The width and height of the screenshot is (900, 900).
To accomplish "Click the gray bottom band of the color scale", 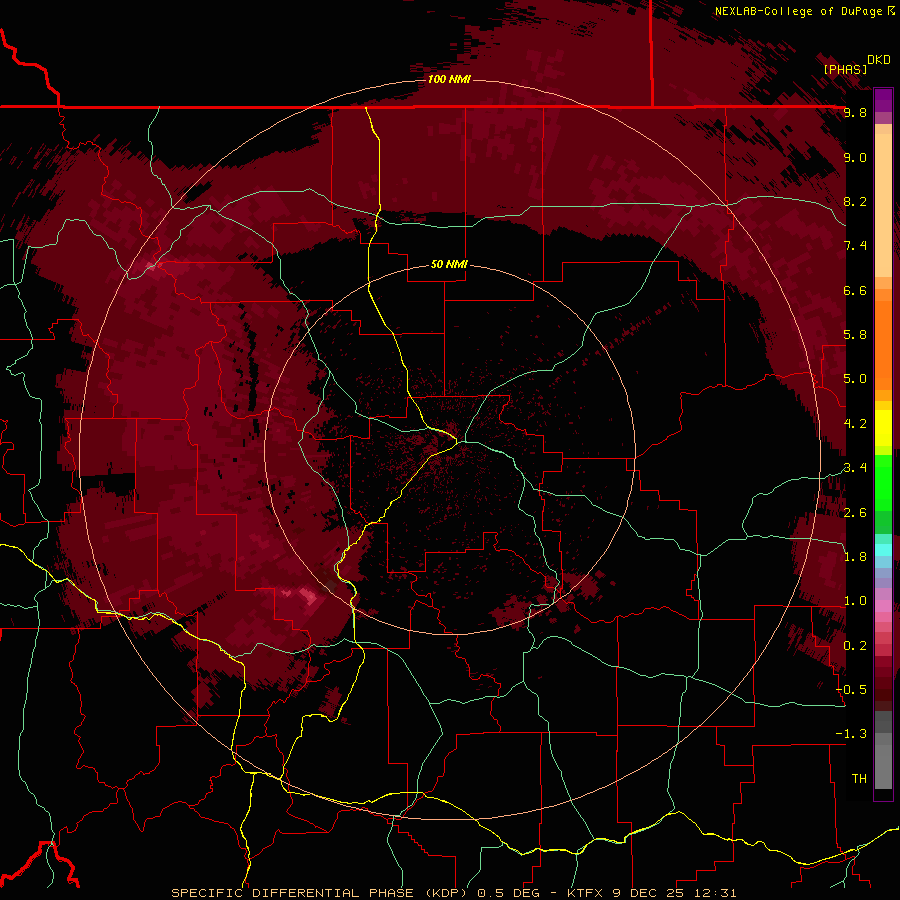I will [x=883, y=763].
